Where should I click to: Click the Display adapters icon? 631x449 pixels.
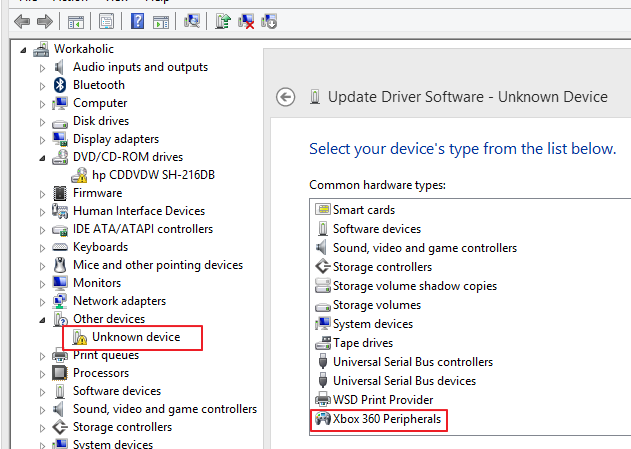coord(60,139)
